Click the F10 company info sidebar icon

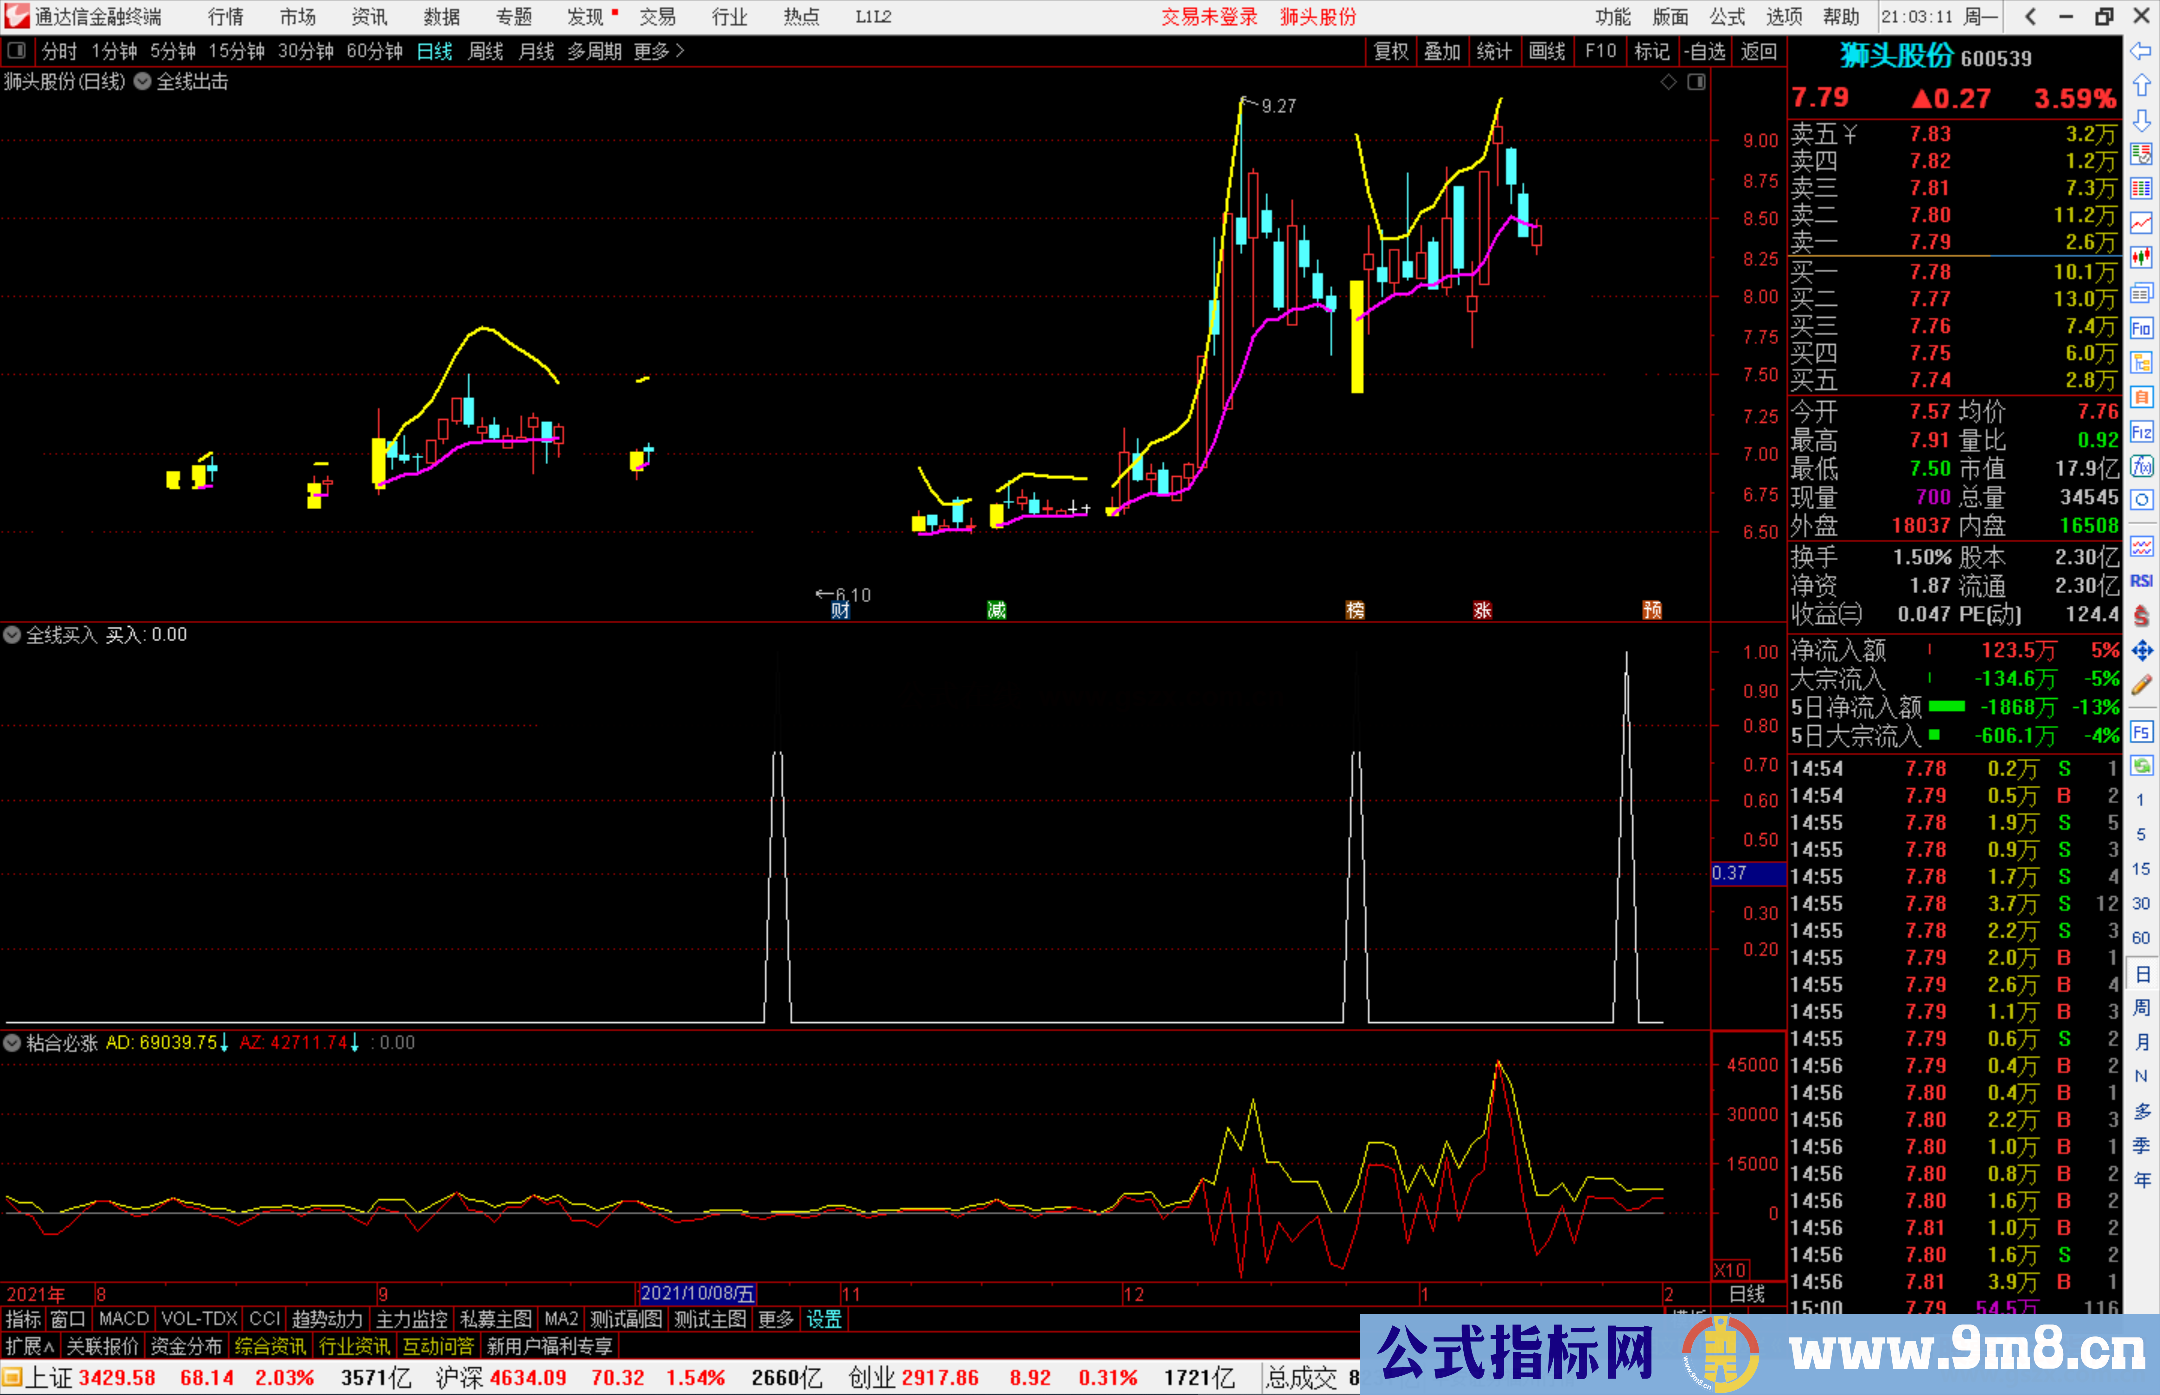pyautogui.click(x=2141, y=328)
